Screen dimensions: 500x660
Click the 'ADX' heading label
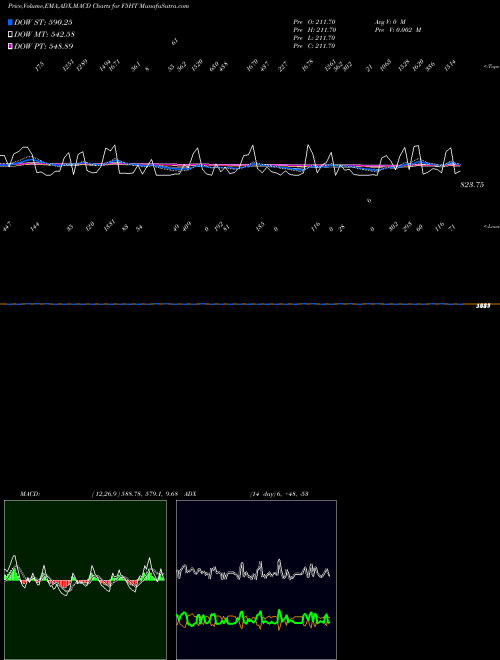tap(190, 494)
